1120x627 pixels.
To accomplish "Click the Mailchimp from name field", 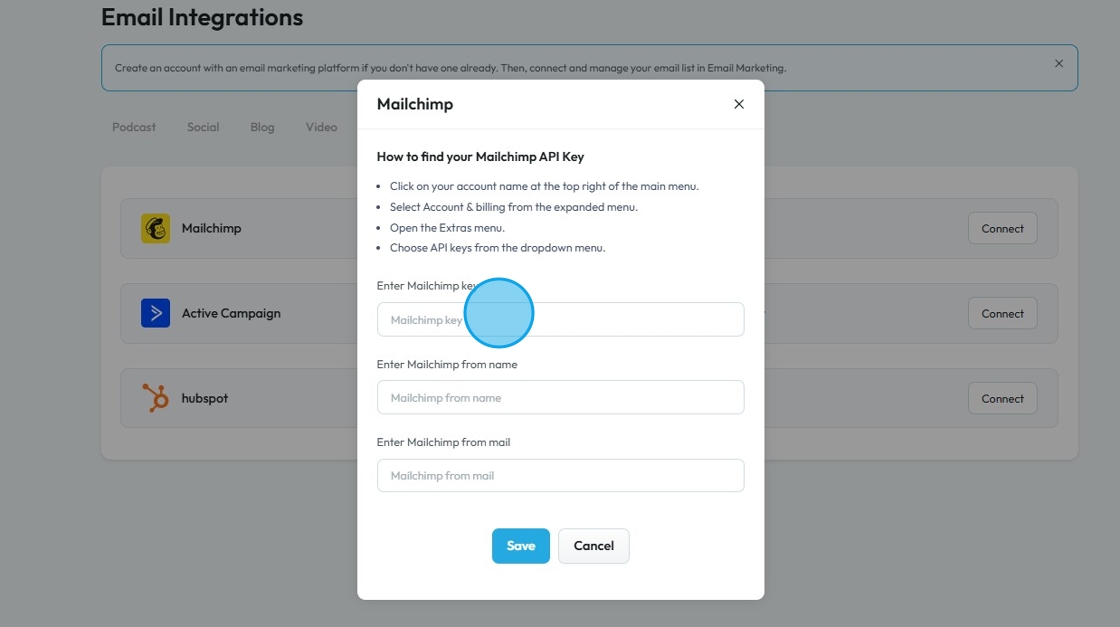I will coord(560,398).
